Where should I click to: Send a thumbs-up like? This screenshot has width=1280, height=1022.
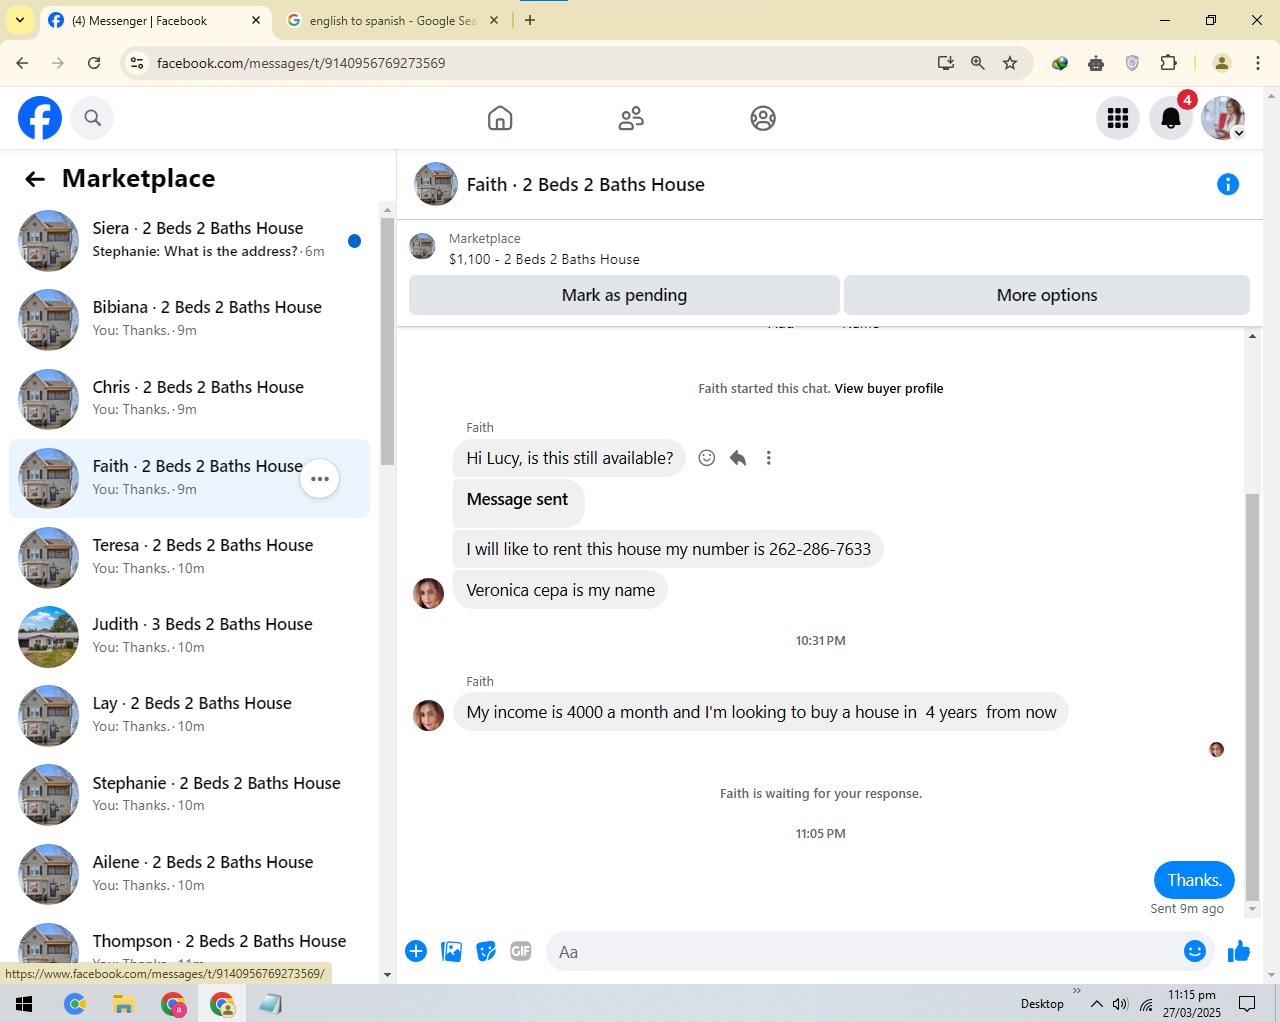[x=1239, y=951]
